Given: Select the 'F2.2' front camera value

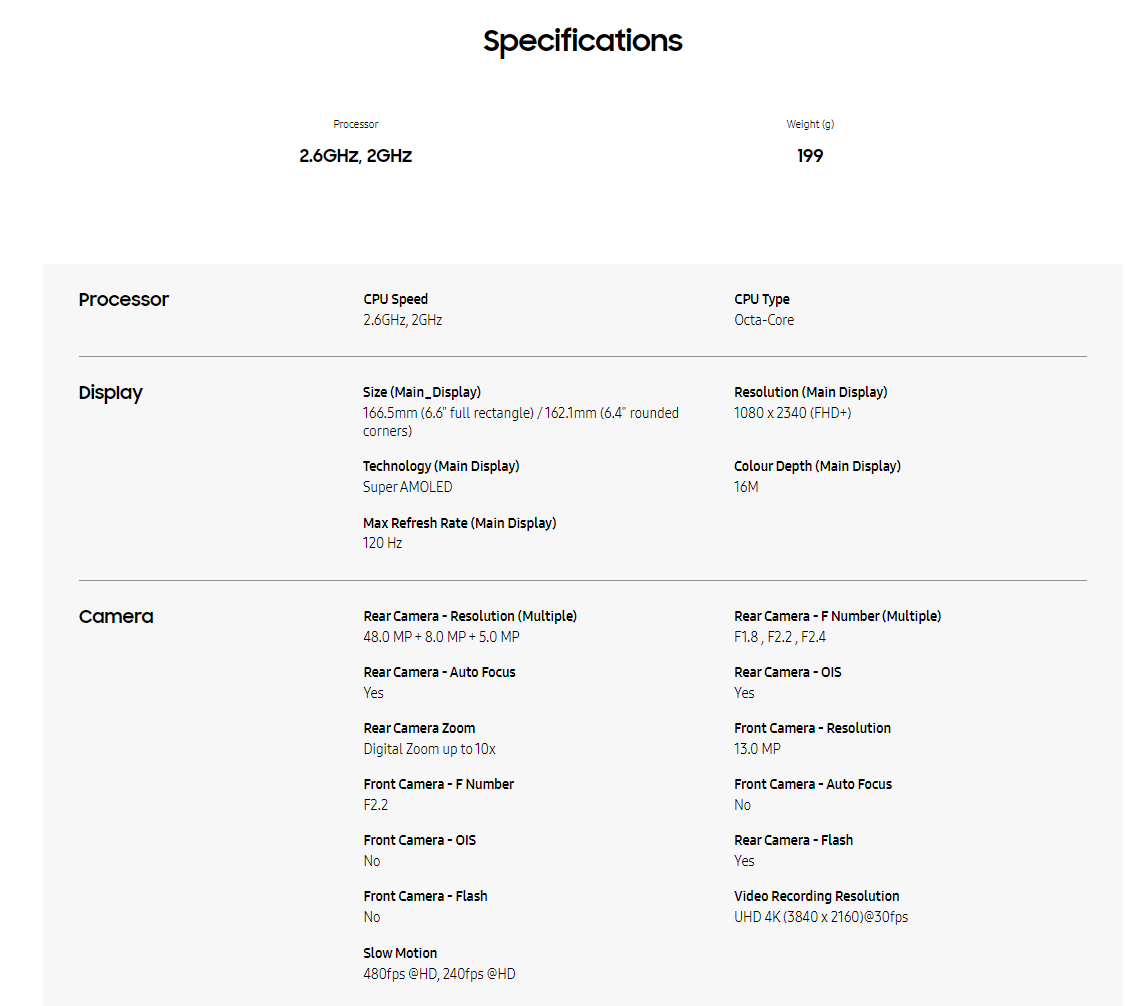Looking at the screenshot, I should pyautogui.click(x=376, y=805).
